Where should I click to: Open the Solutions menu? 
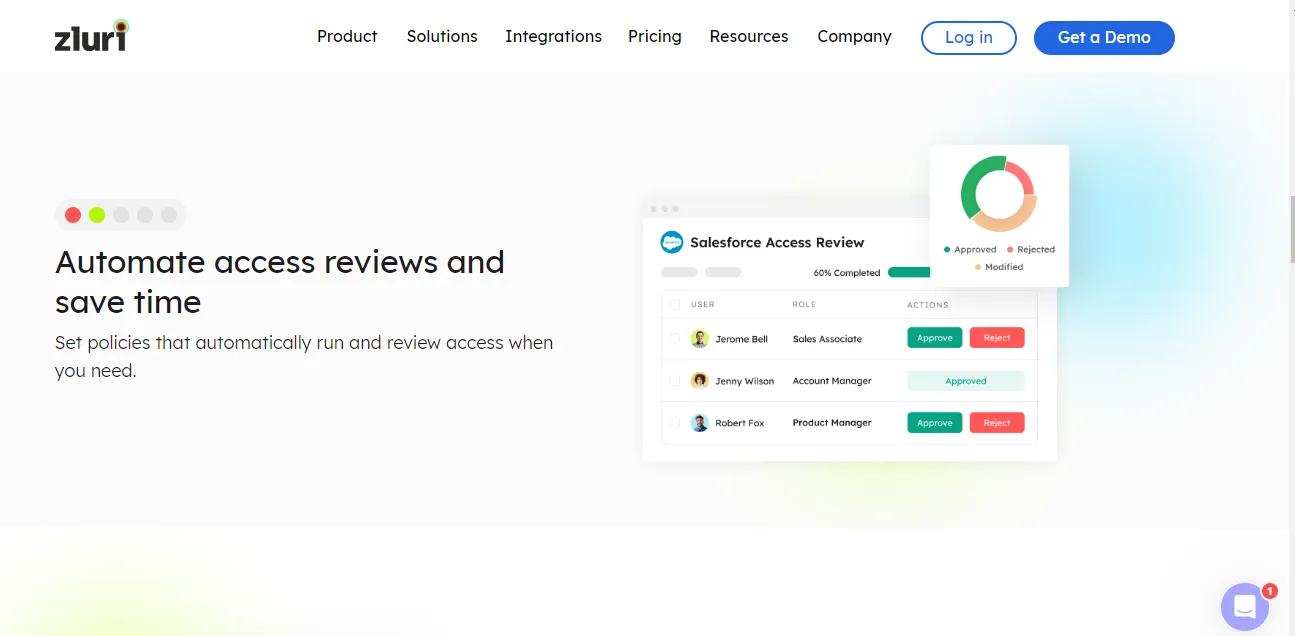click(442, 36)
